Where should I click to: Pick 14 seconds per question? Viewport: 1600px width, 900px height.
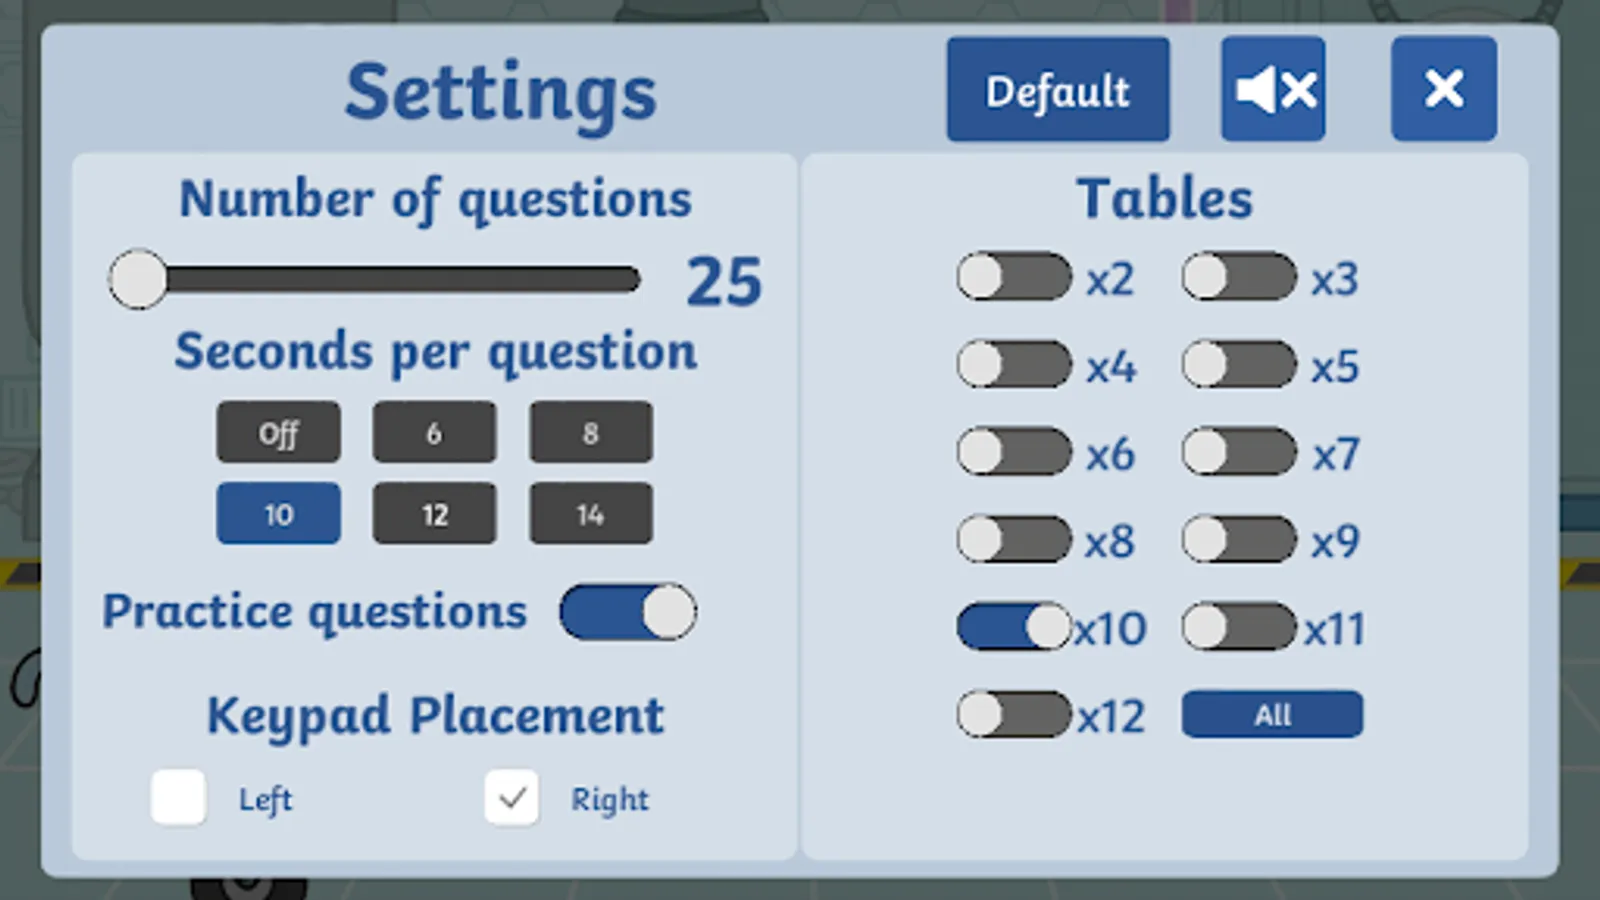590,514
